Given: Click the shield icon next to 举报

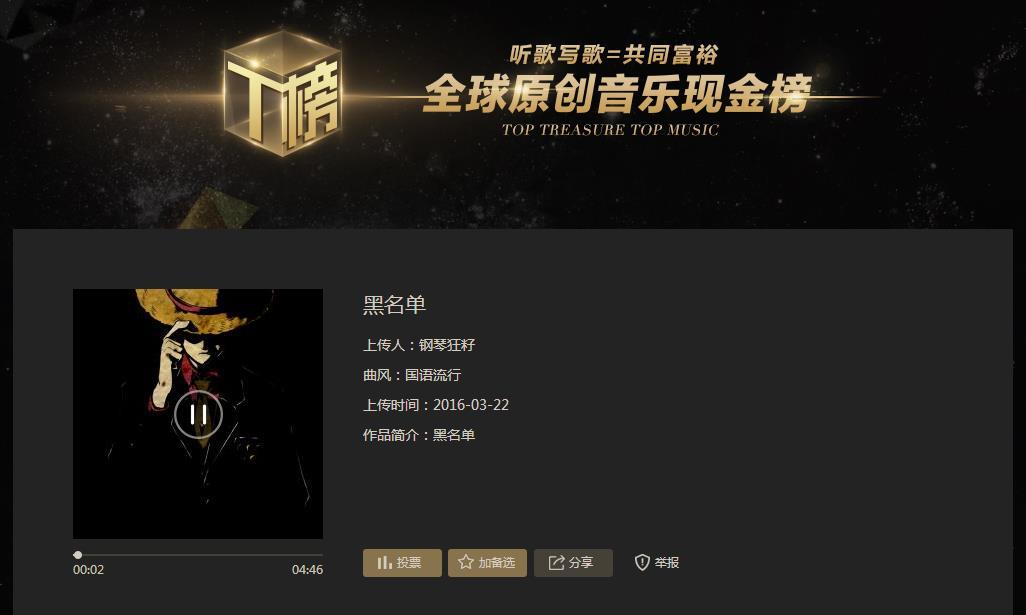Looking at the screenshot, I should tap(642, 563).
